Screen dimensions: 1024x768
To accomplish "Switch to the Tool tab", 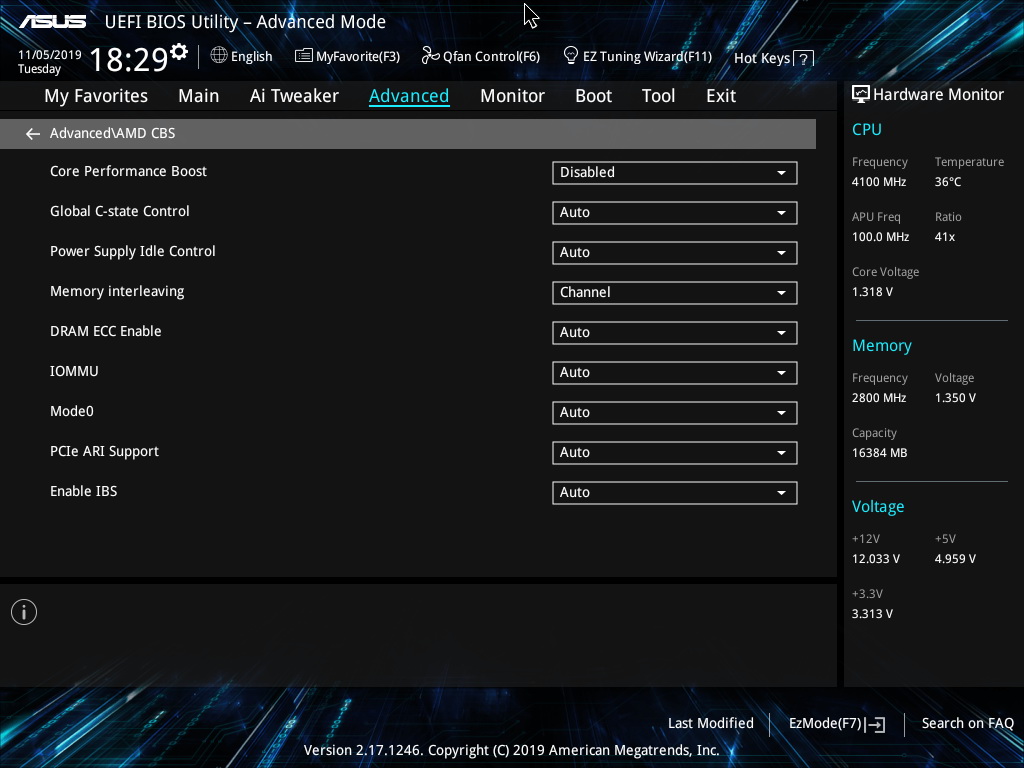I will click(658, 96).
